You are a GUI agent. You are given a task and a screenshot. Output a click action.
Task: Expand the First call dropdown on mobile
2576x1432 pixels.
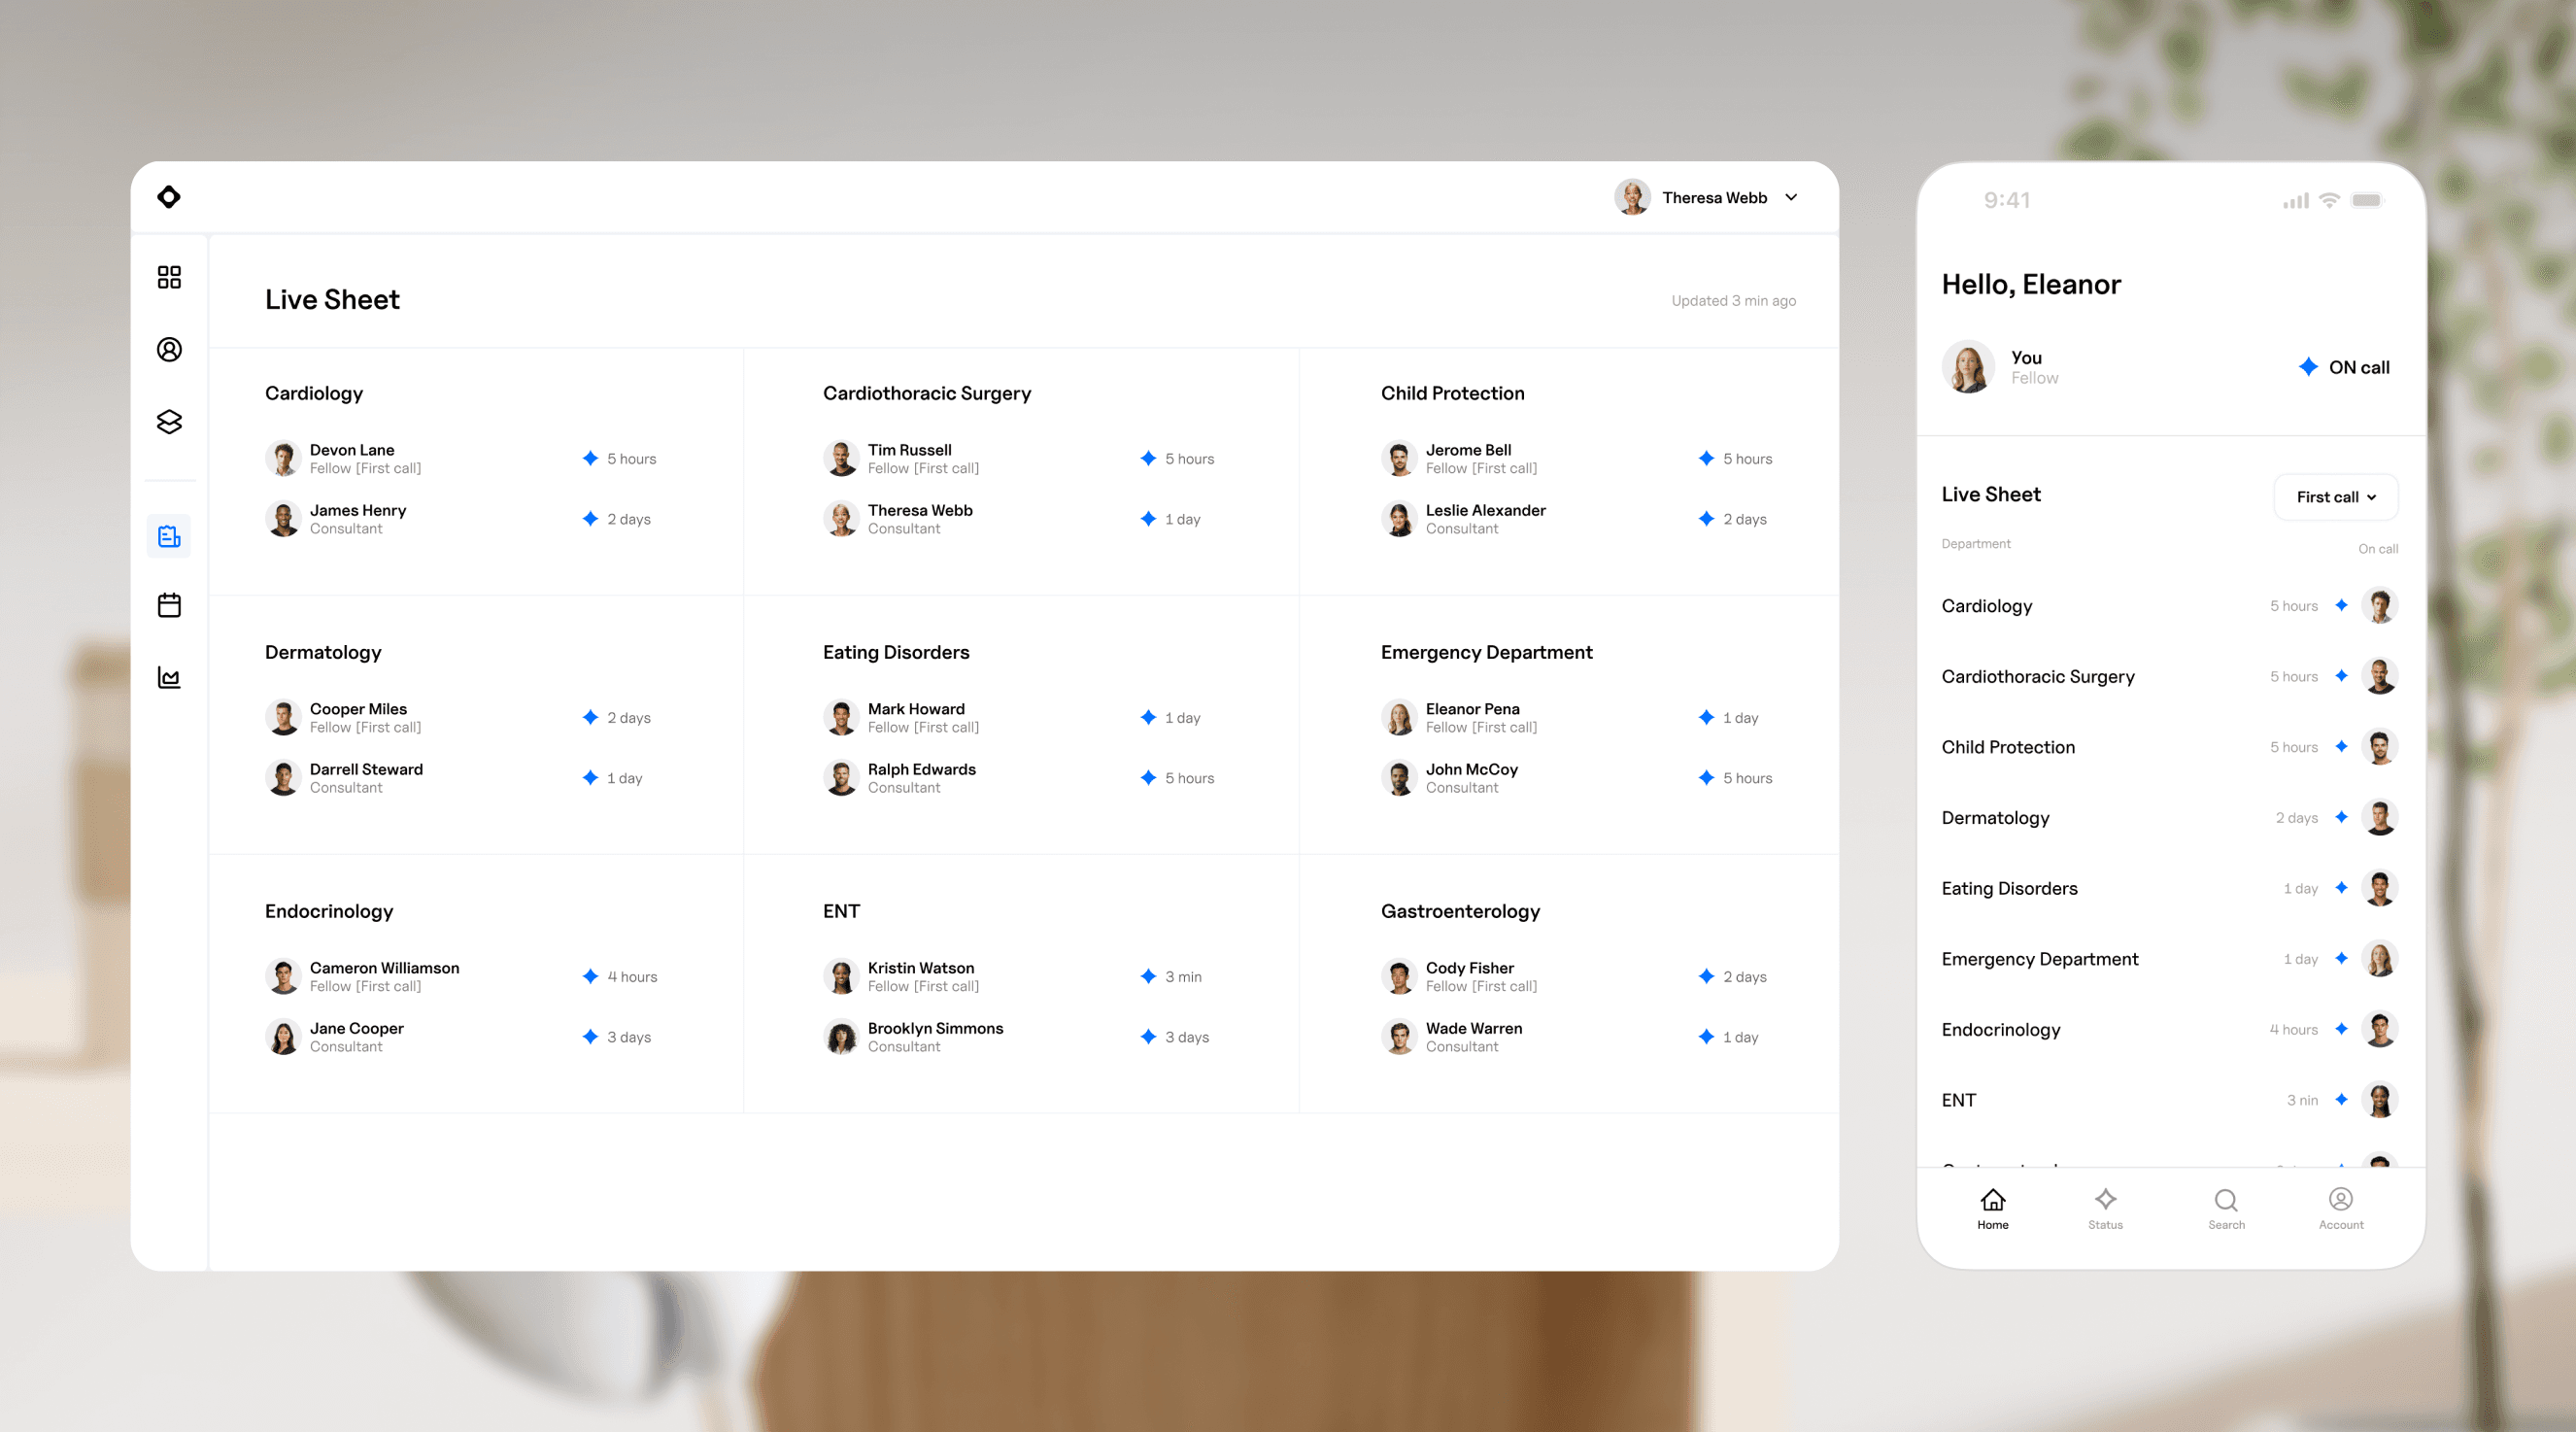[x=2334, y=495]
